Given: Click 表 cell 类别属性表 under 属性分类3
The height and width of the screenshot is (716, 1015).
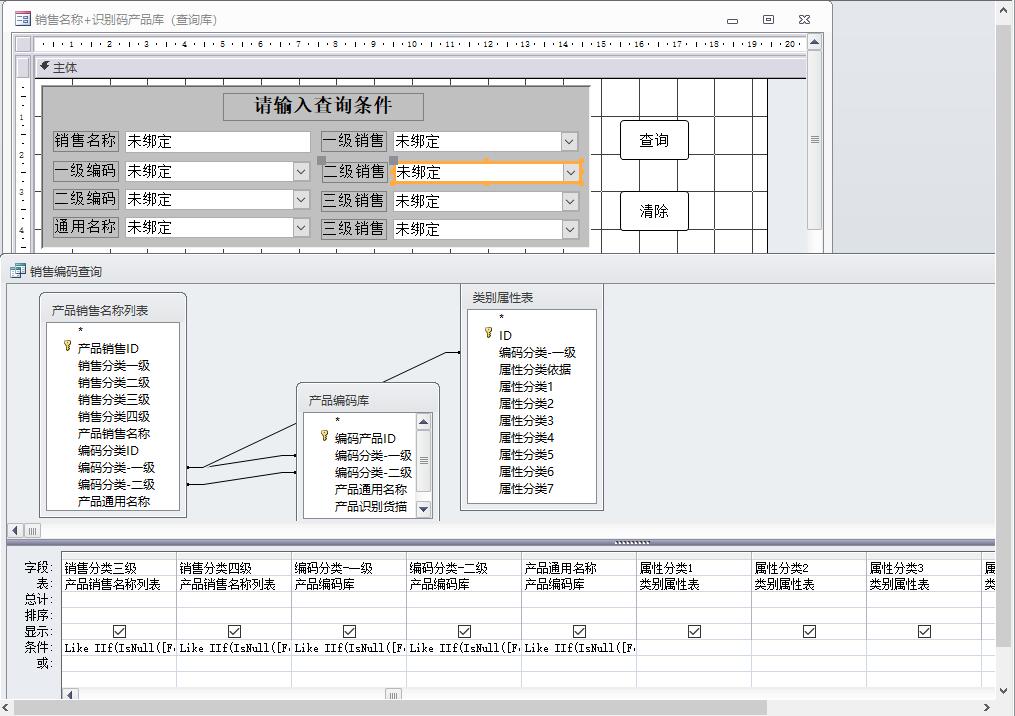Looking at the screenshot, I should [x=924, y=584].
